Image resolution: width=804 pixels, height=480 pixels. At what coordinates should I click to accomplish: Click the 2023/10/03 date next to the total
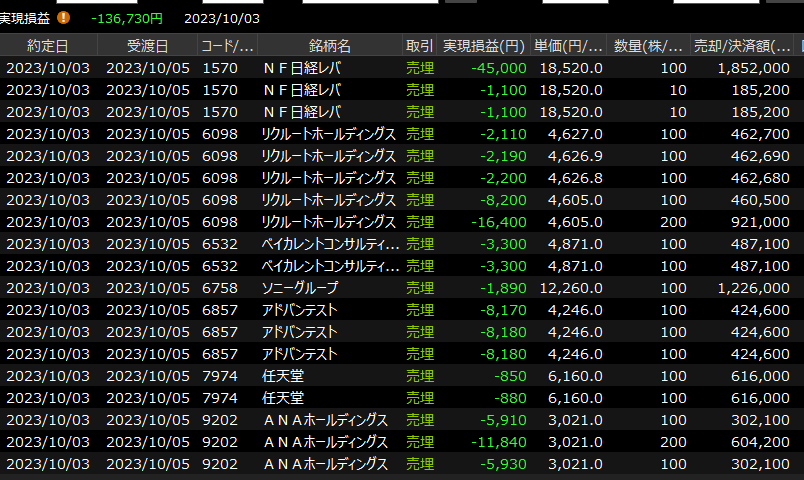[x=222, y=18]
